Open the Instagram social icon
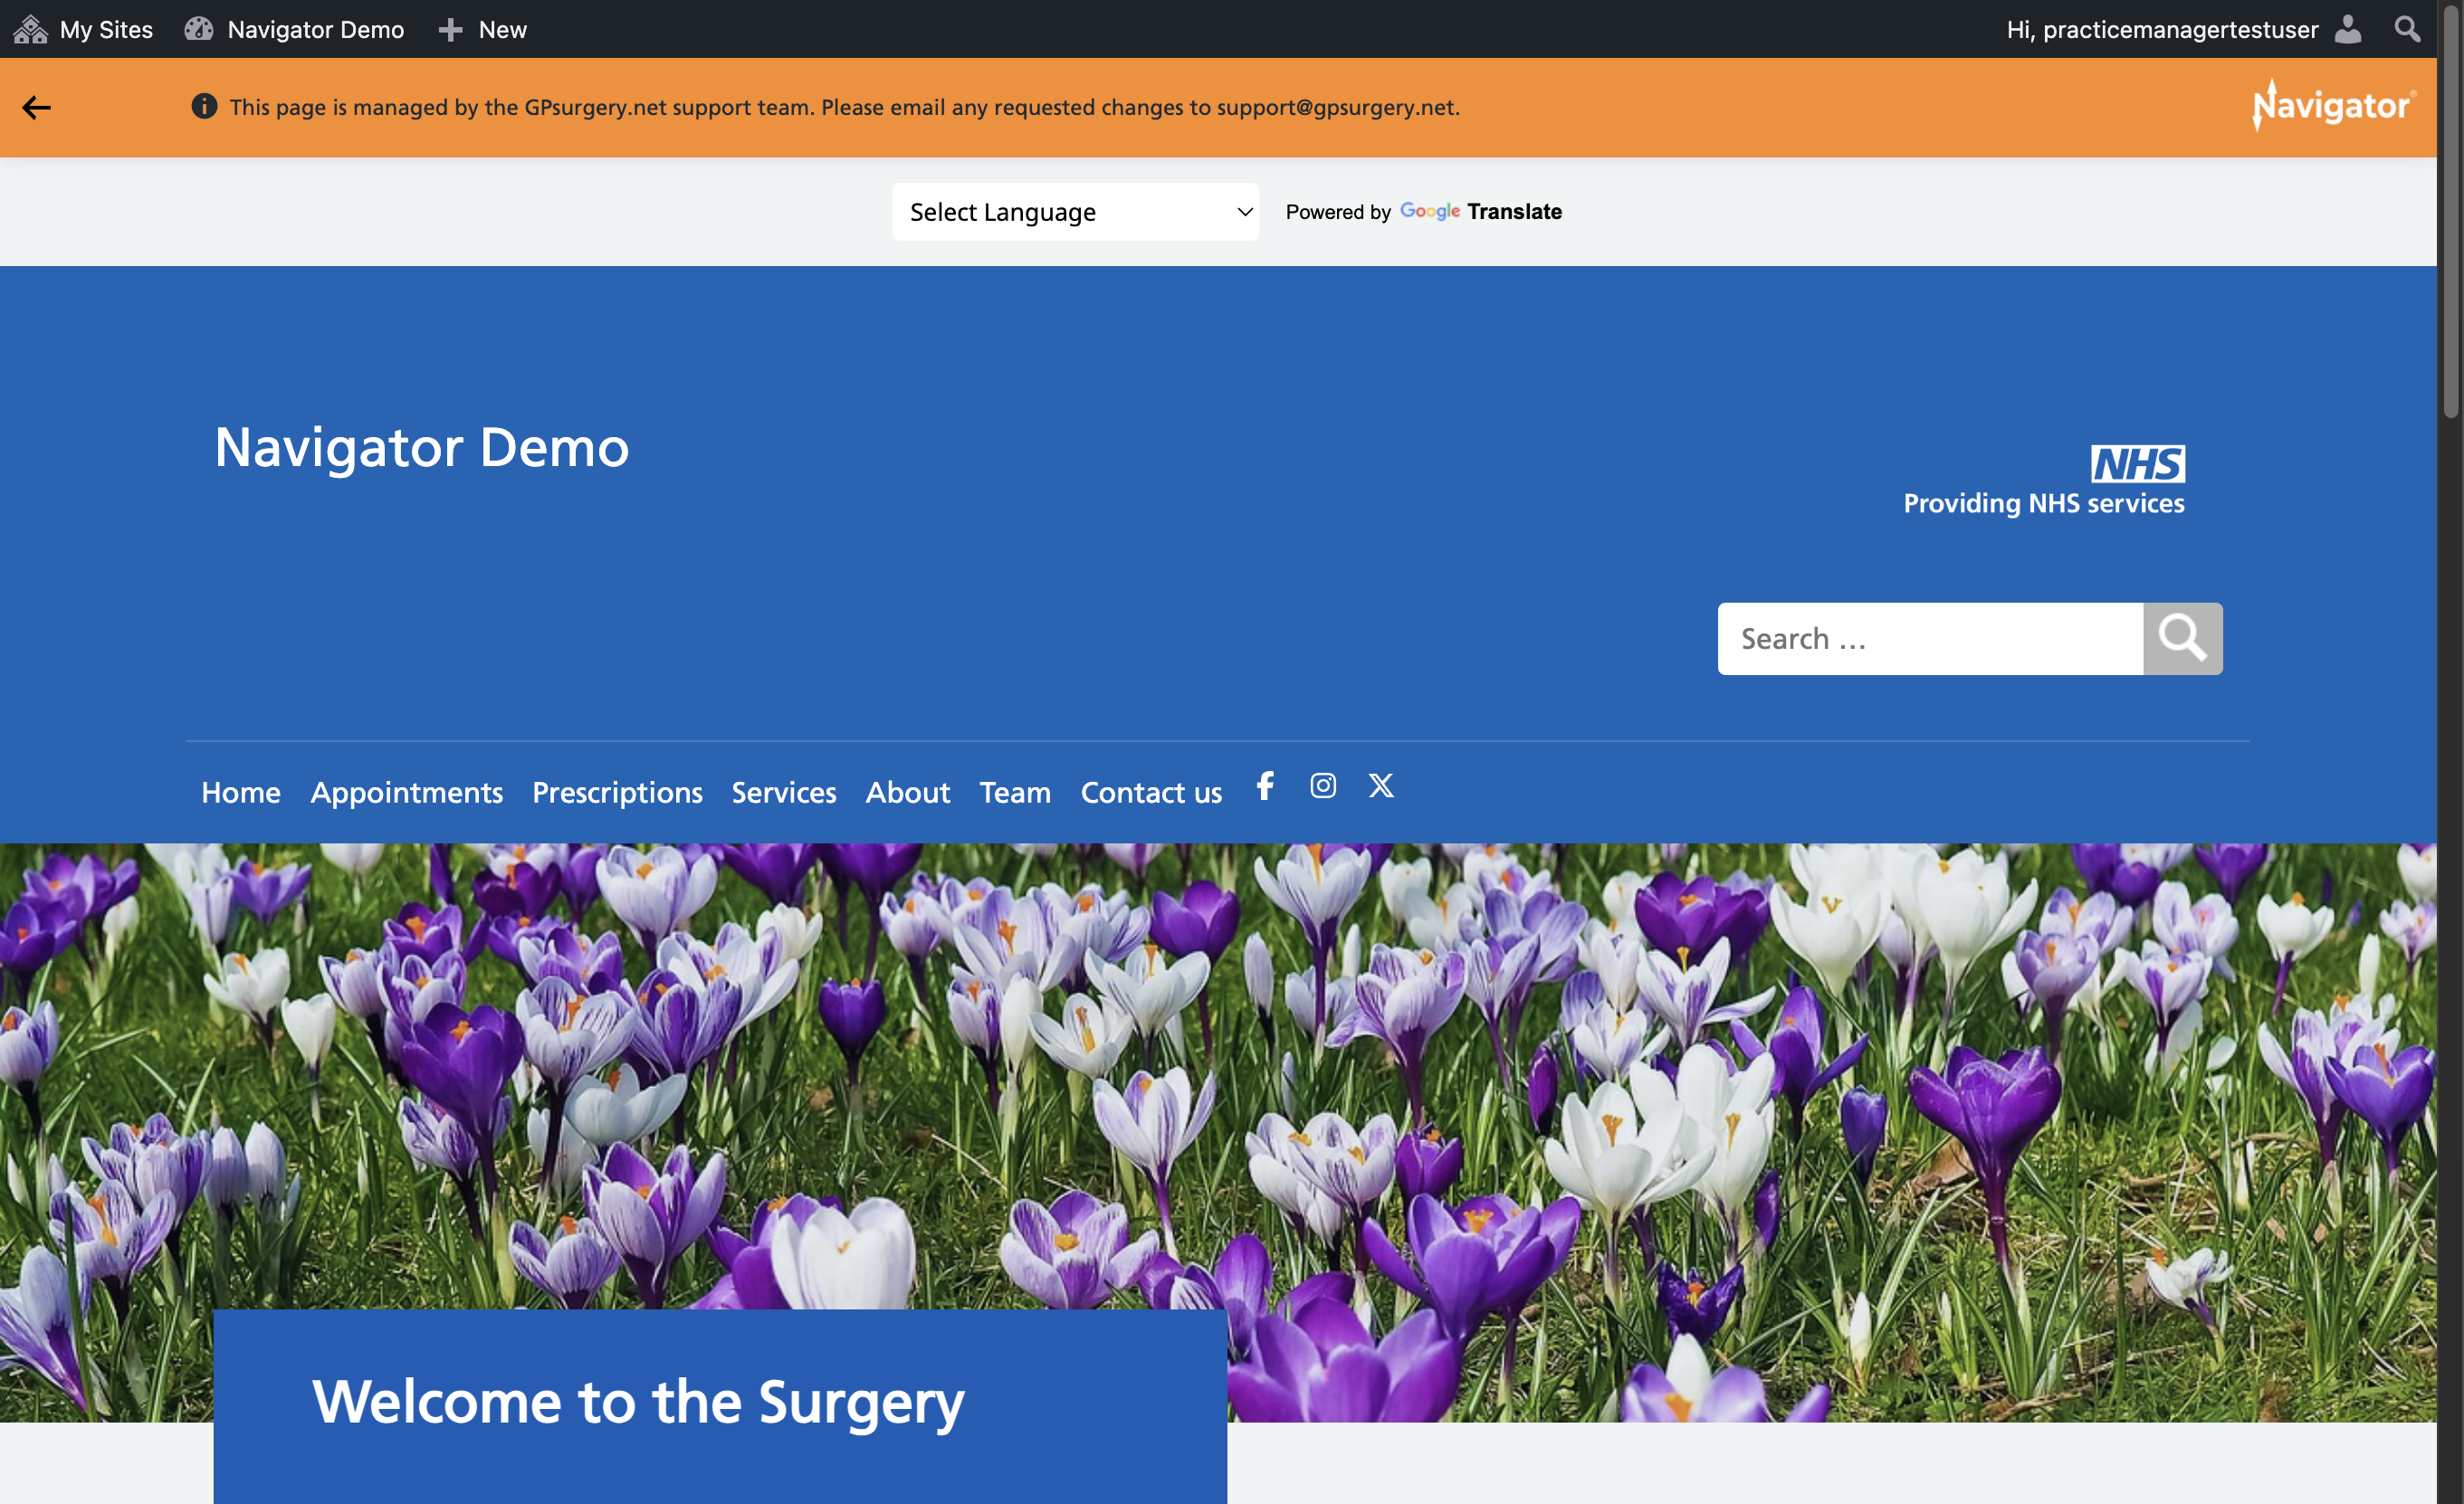2464x1504 pixels. (1323, 785)
